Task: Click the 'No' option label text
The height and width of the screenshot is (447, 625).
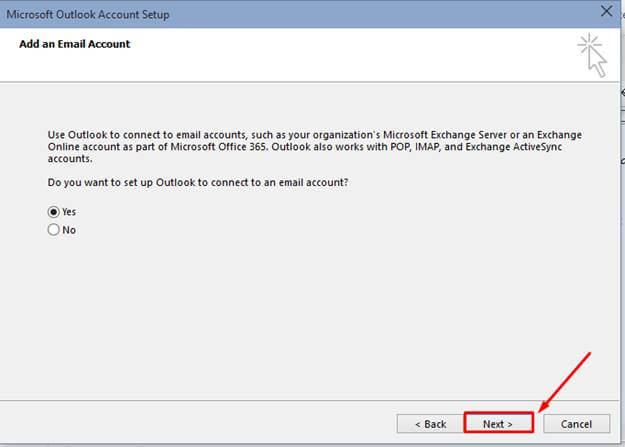Action: point(68,230)
